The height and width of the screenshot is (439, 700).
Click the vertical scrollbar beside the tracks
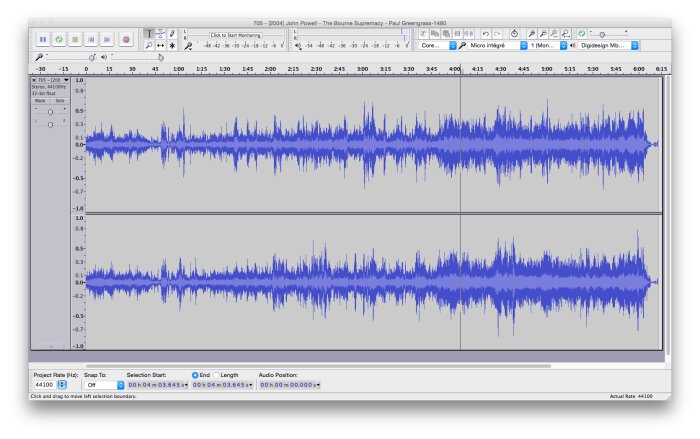coord(667,215)
